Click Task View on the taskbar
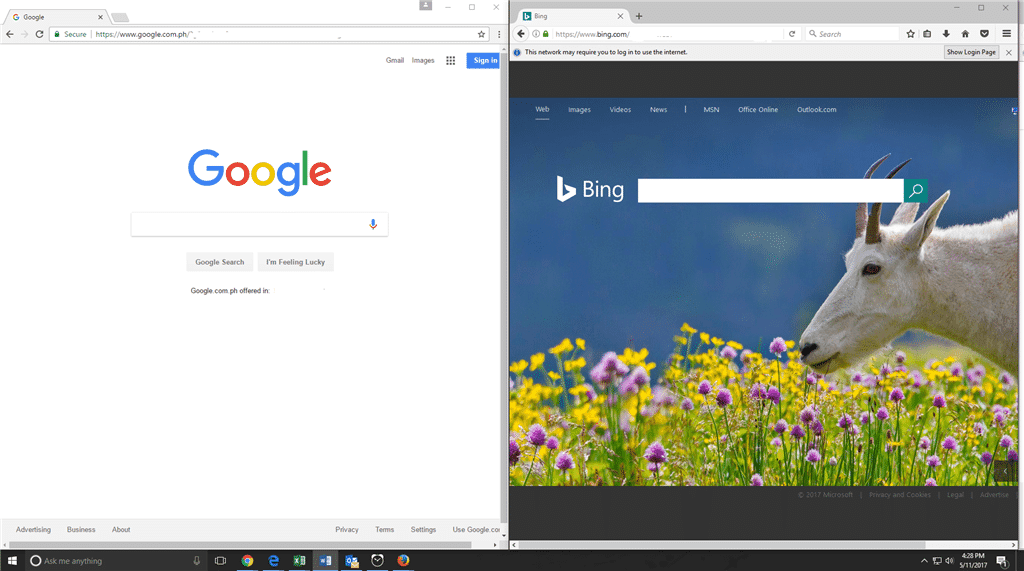The image size is (1024, 571). point(220,561)
